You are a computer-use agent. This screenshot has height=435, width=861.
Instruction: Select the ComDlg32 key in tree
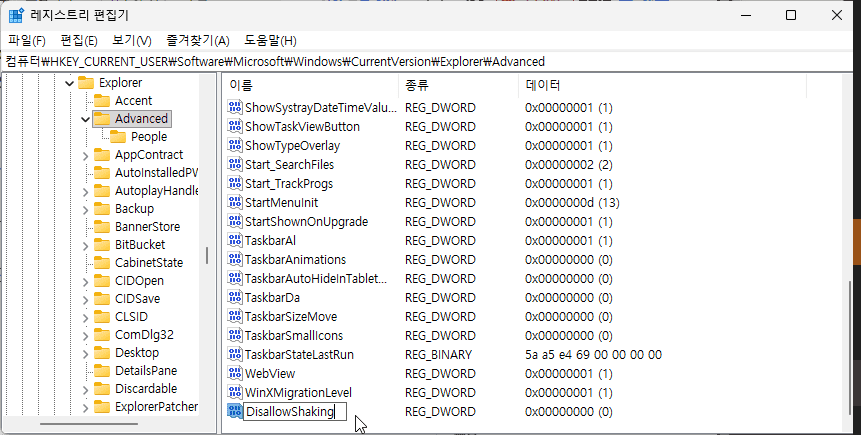(144, 334)
